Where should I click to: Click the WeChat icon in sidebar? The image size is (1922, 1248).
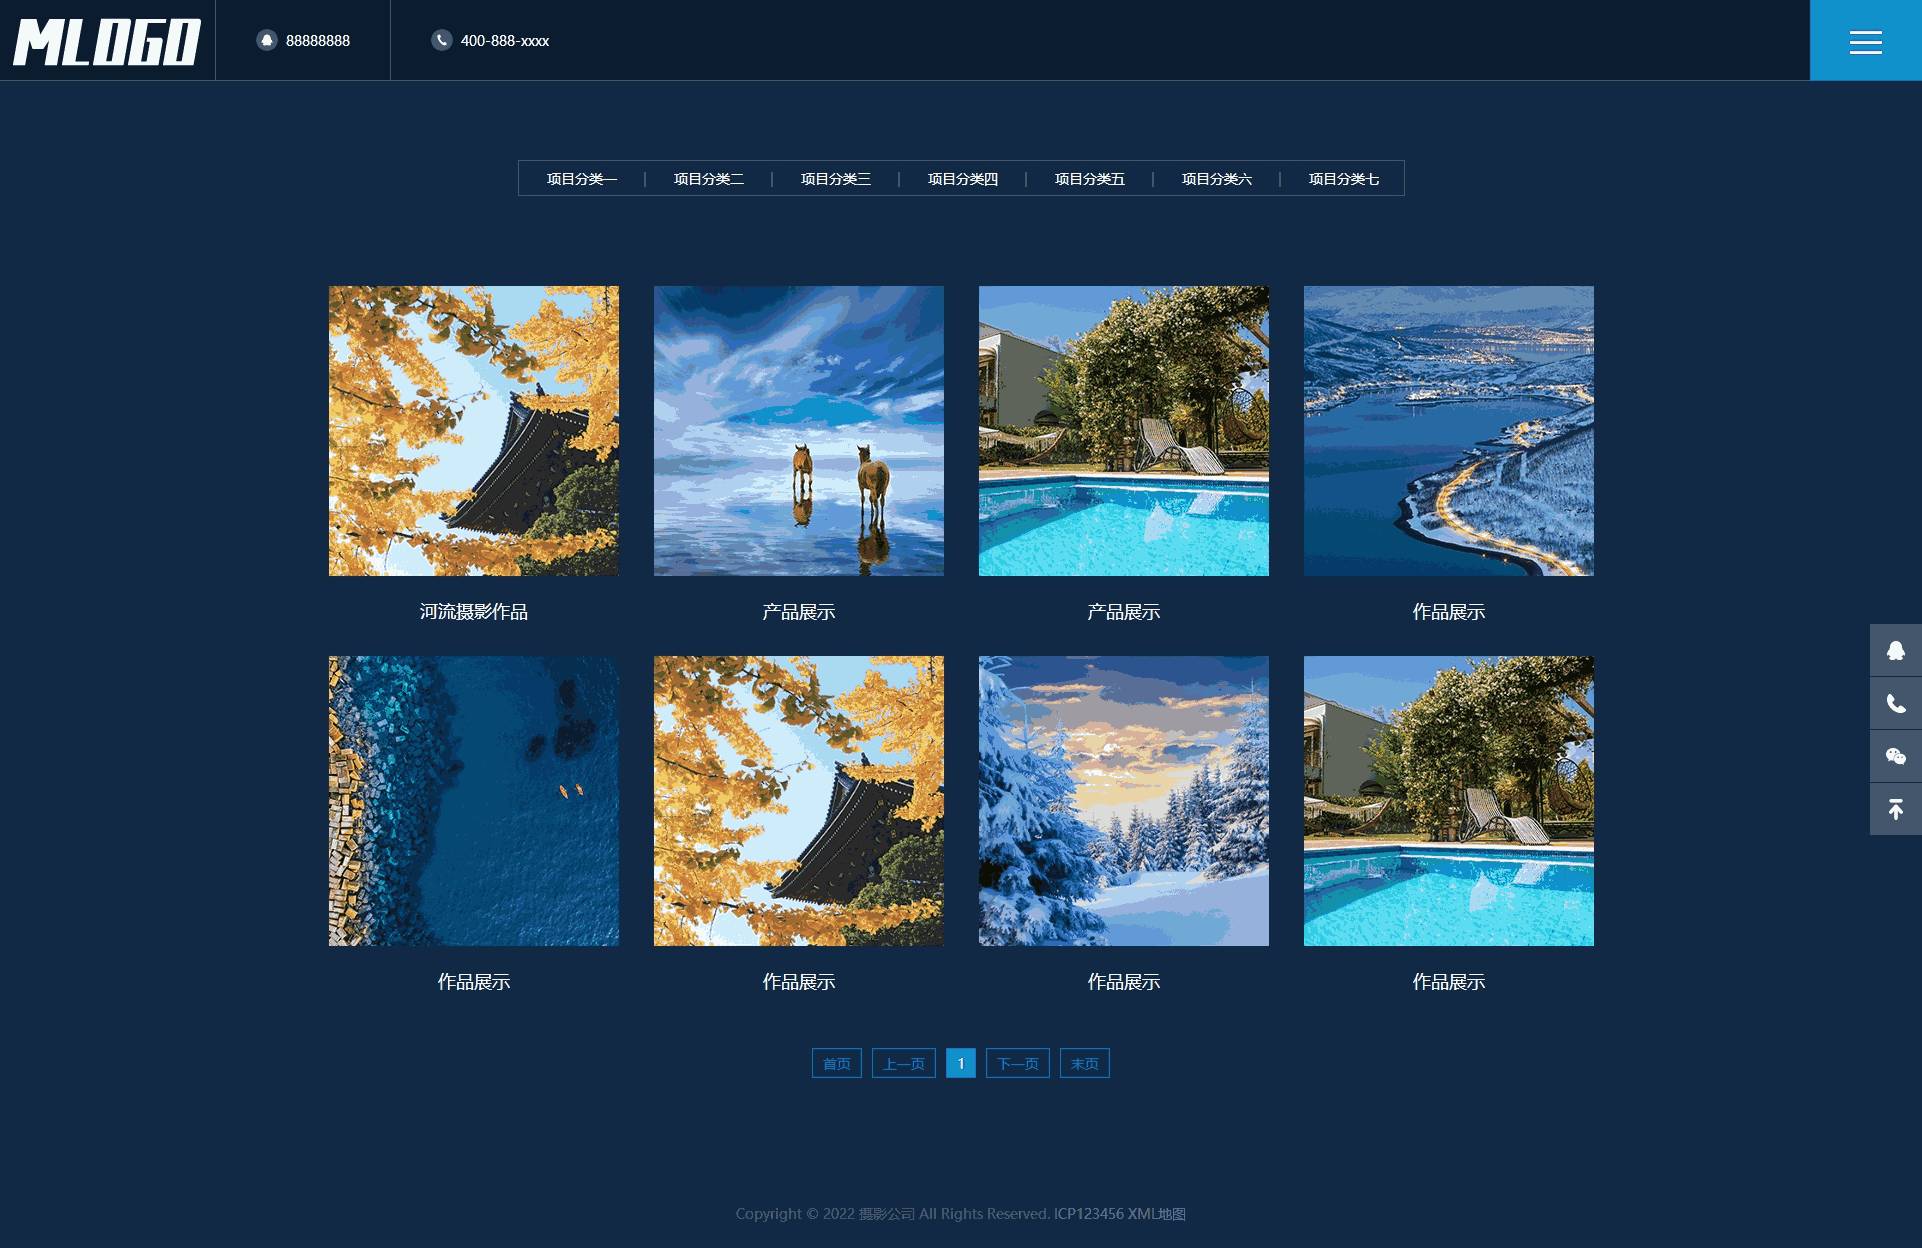pos(1895,756)
